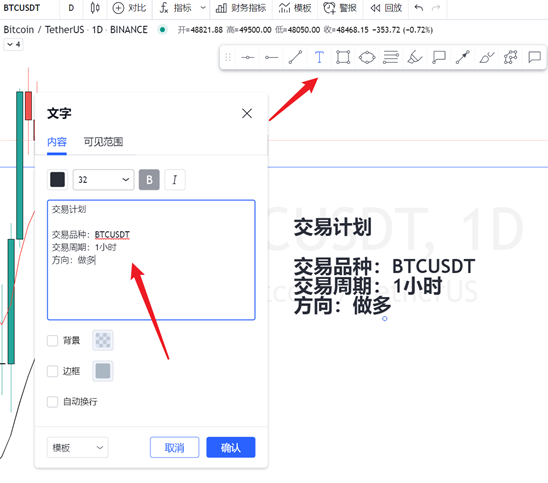Screen dimensions: 548x483
Task: Select the path polyline tool
Action: pos(510,57)
